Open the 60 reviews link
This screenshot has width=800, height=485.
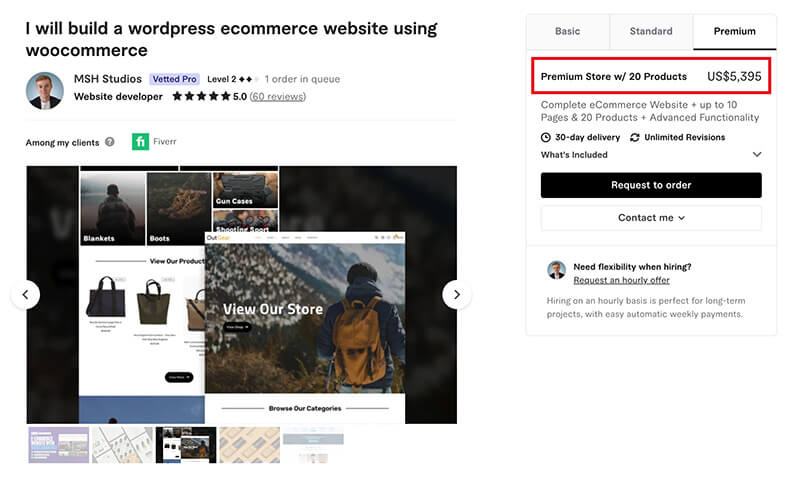click(278, 97)
